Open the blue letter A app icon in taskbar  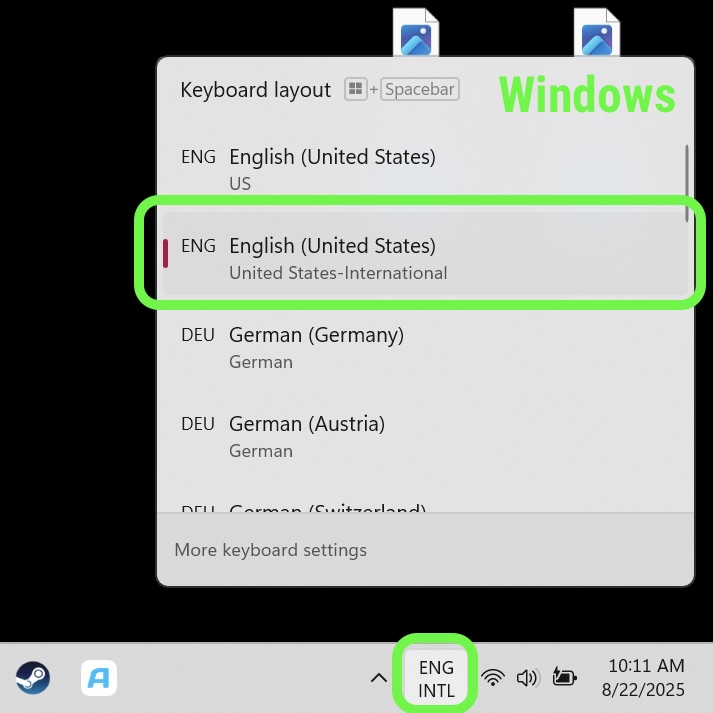pyautogui.click(x=99, y=678)
